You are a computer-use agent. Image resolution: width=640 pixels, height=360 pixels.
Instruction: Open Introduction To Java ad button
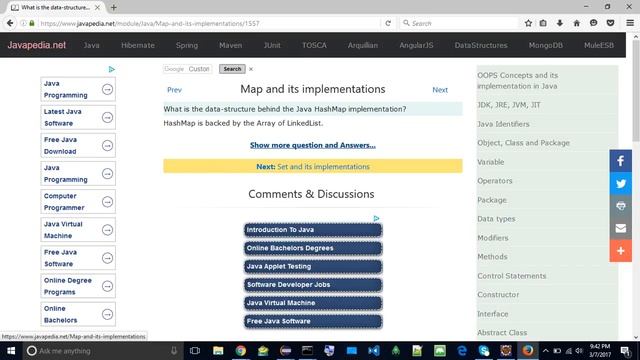pos(313,230)
